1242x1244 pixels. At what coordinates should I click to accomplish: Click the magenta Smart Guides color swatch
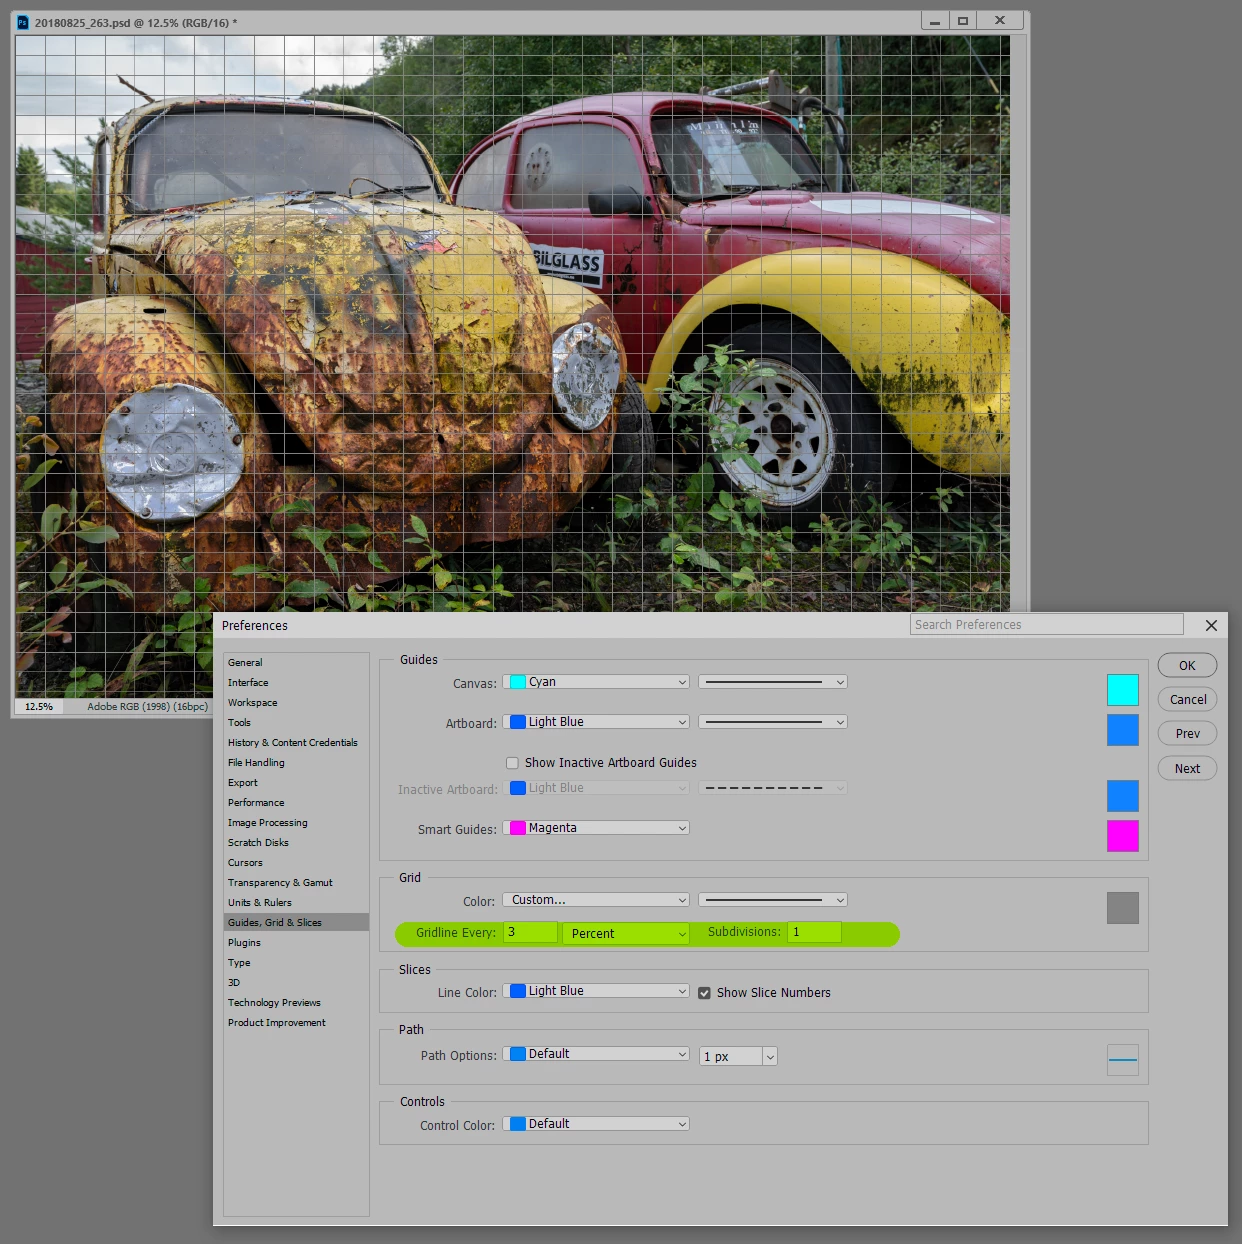pyautogui.click(x=1122, y=836)
